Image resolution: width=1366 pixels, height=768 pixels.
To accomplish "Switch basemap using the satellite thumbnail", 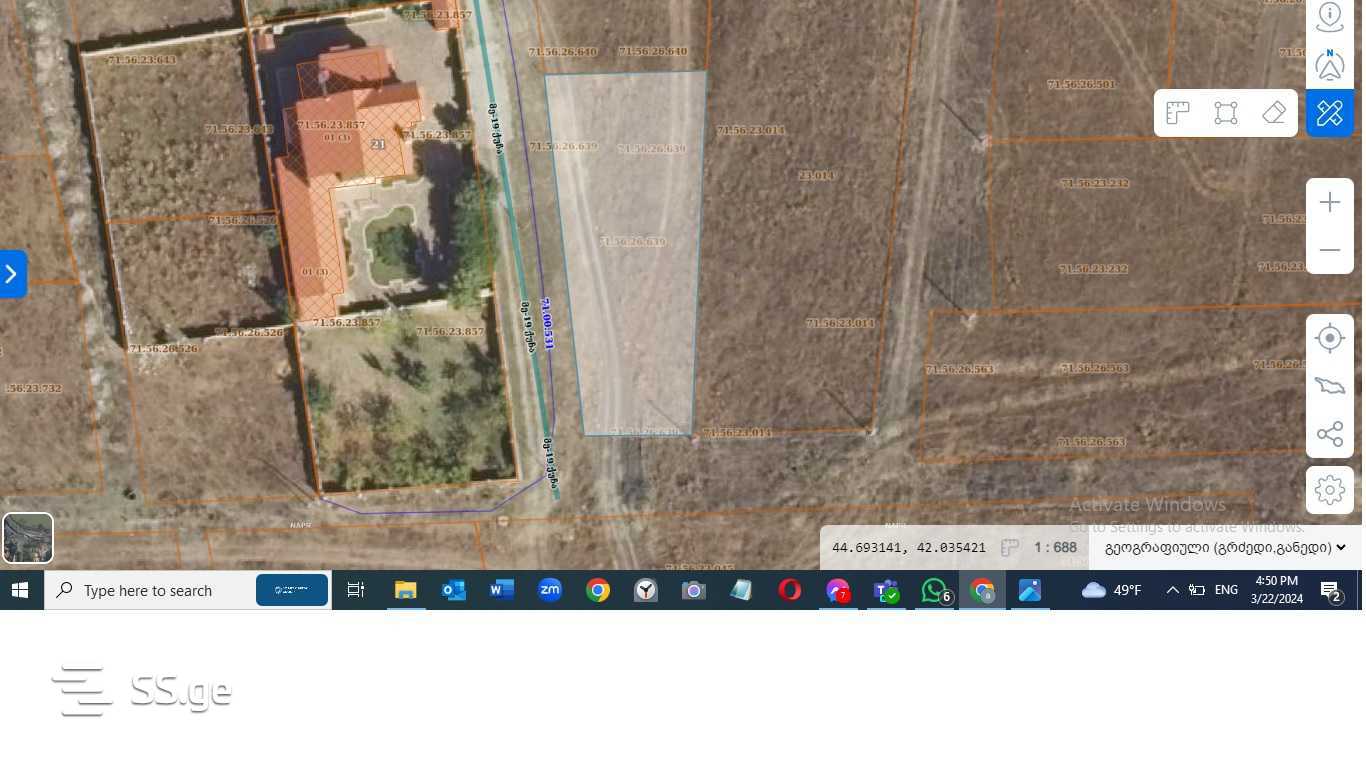I will [28, 538].
